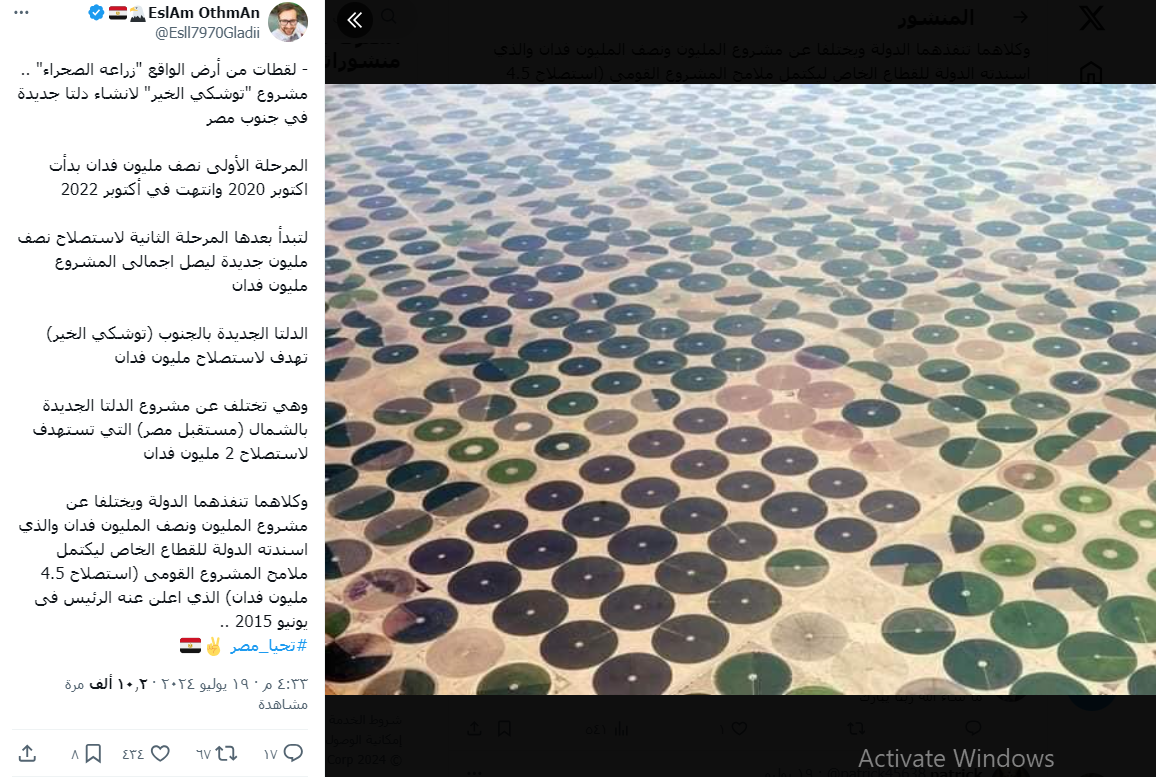
Task: Open EslAm OthmAn profile avatar
Action: (288, 21)
